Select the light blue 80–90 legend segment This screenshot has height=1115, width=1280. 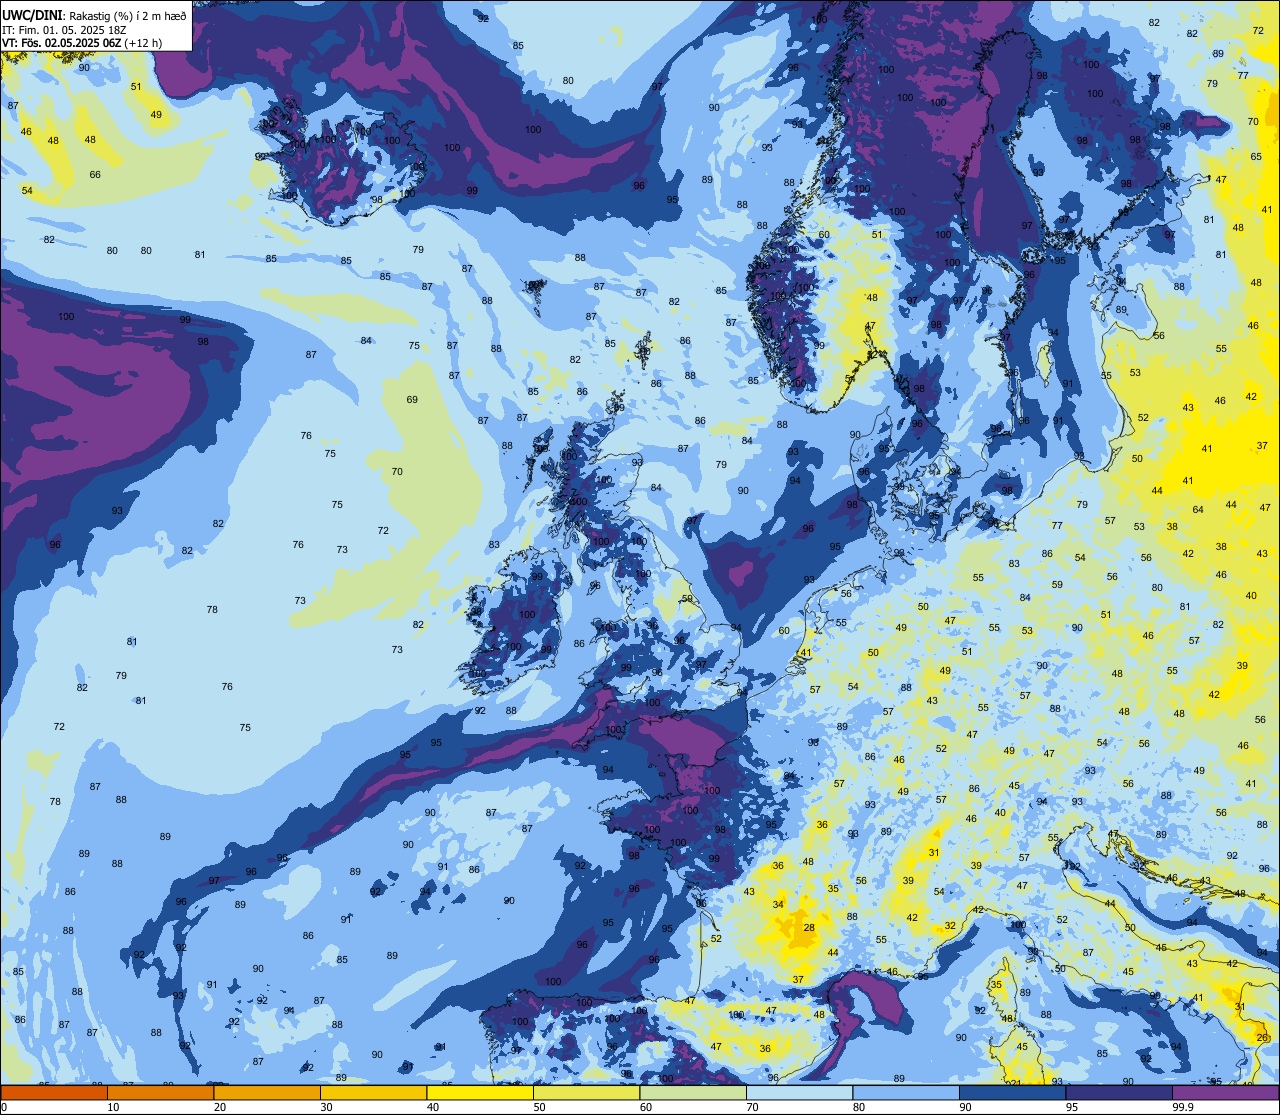906,1093
